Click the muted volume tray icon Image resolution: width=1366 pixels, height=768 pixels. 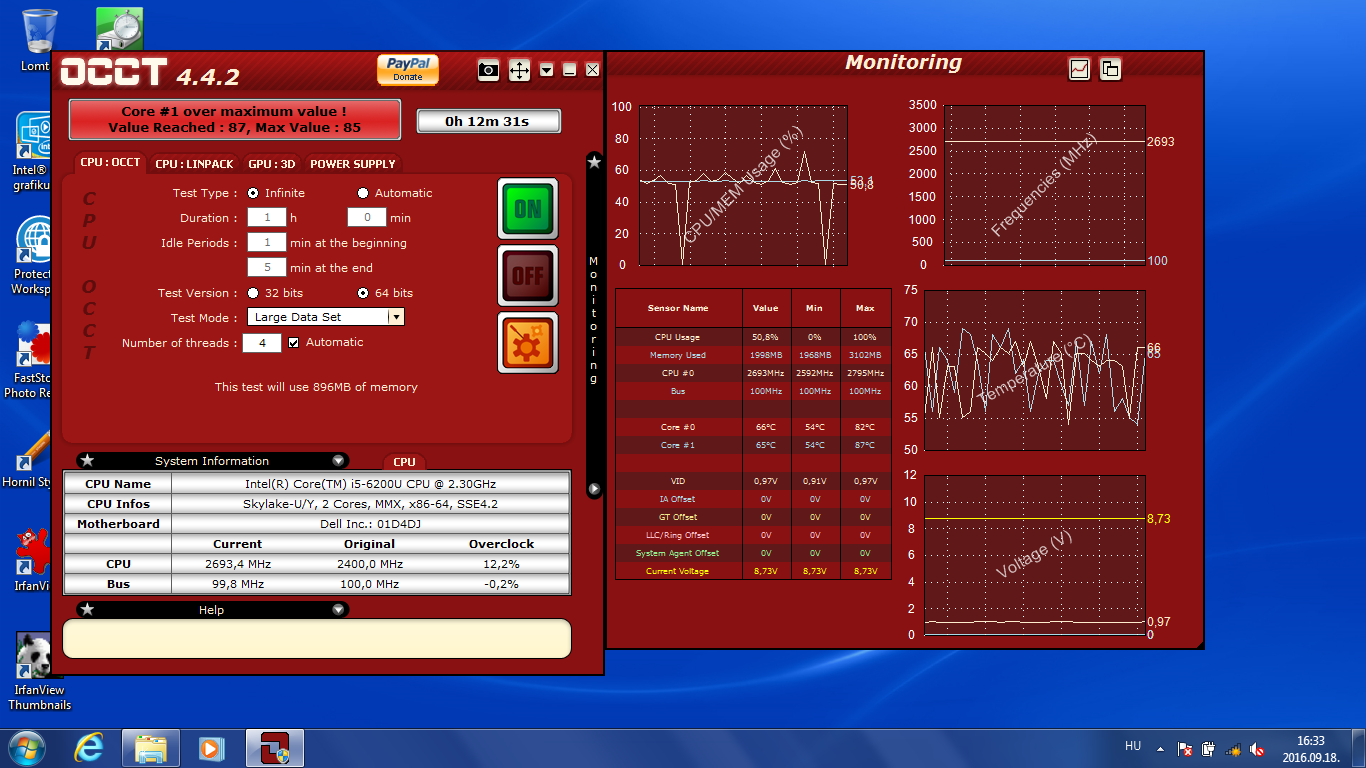[x=1257, y=749]
